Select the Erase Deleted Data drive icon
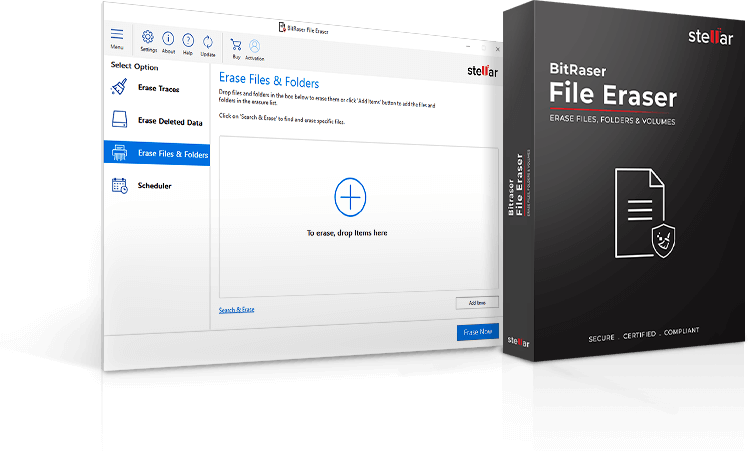 pos(119,119)
